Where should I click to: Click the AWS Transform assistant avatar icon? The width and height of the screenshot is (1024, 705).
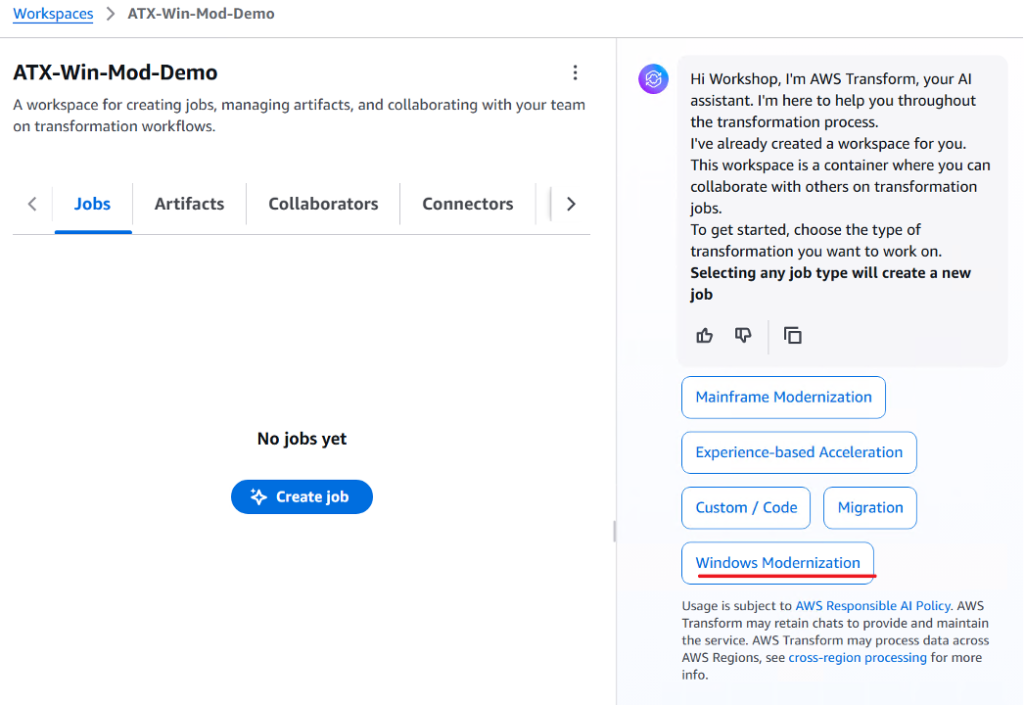tap(653, 78)
